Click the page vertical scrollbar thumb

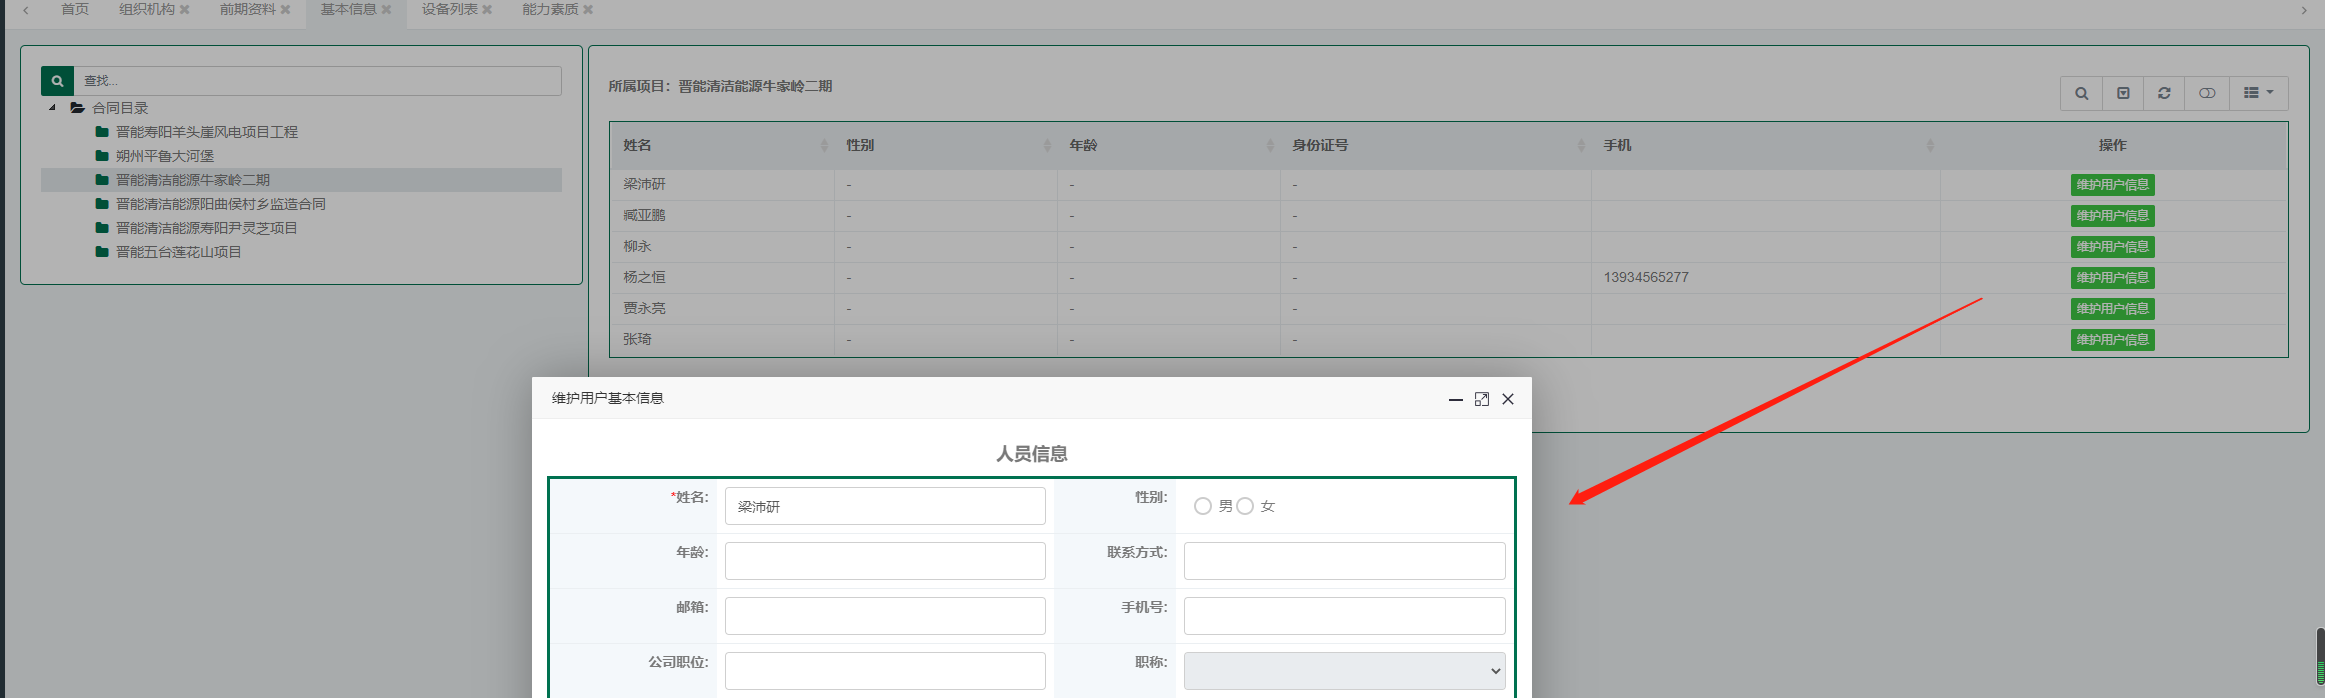[x=2320, y=657]
